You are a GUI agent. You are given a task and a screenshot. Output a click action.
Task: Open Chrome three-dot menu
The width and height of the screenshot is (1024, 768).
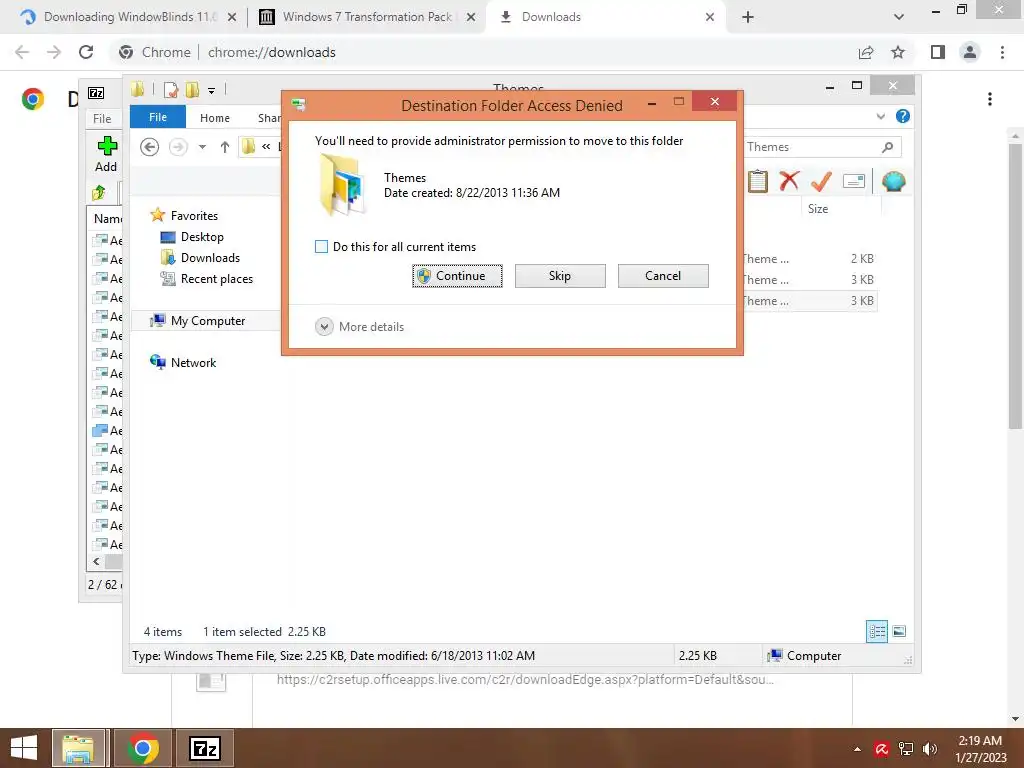click(1002, 52)
